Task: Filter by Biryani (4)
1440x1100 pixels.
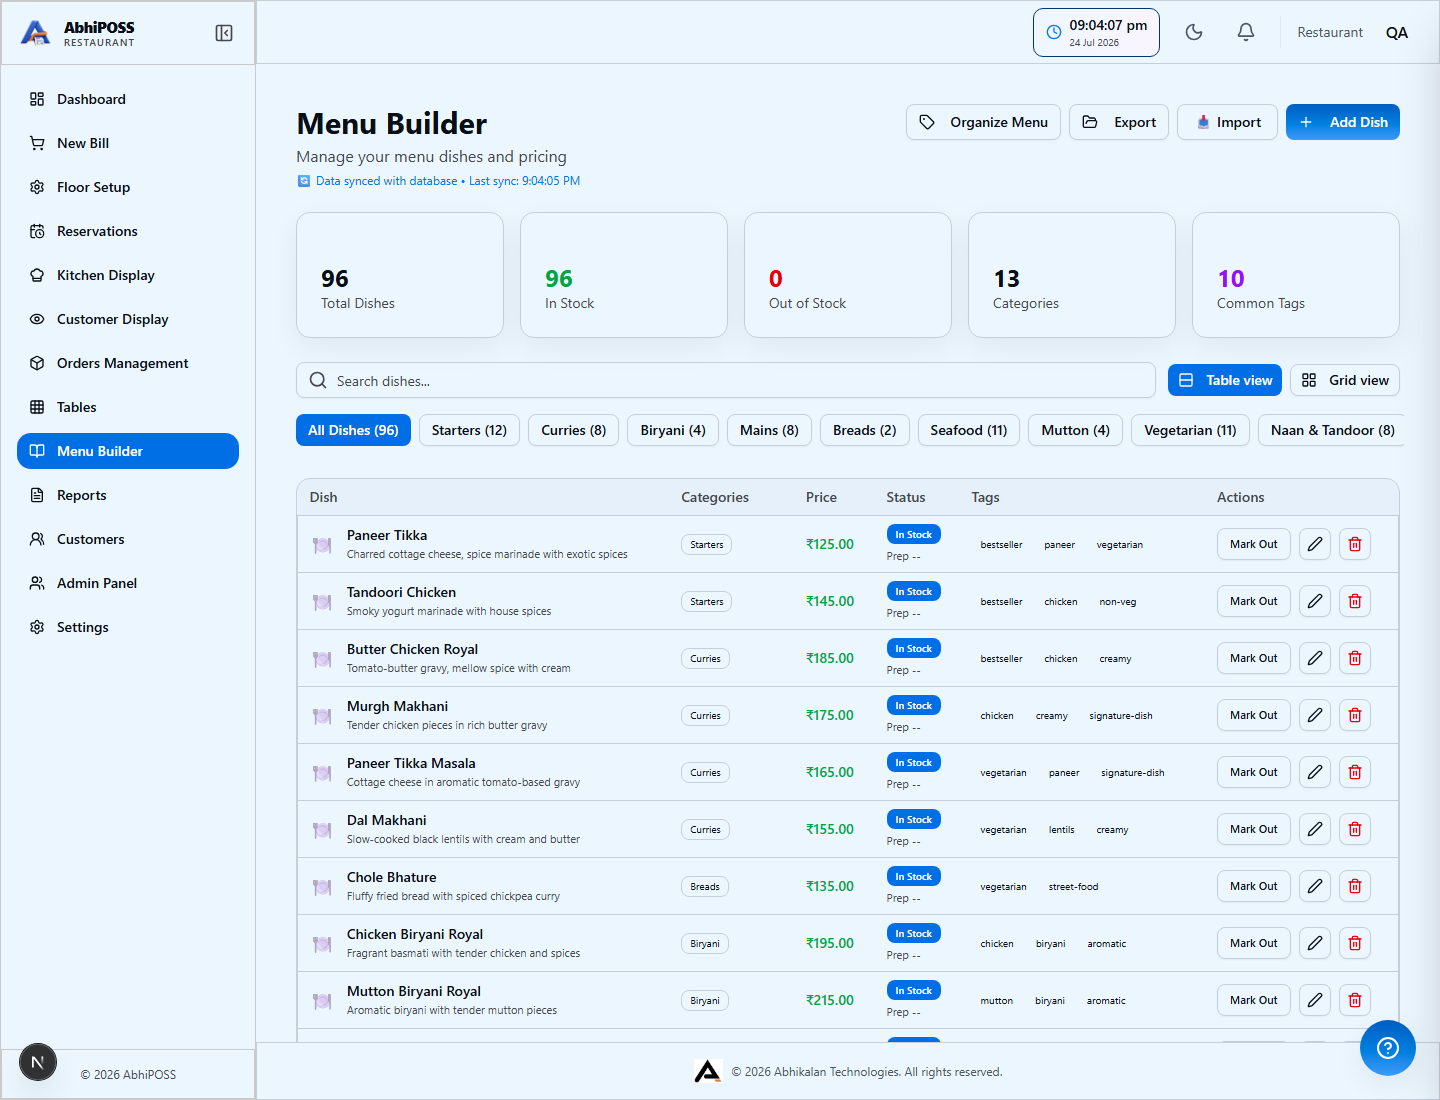Action: point(673,430)
